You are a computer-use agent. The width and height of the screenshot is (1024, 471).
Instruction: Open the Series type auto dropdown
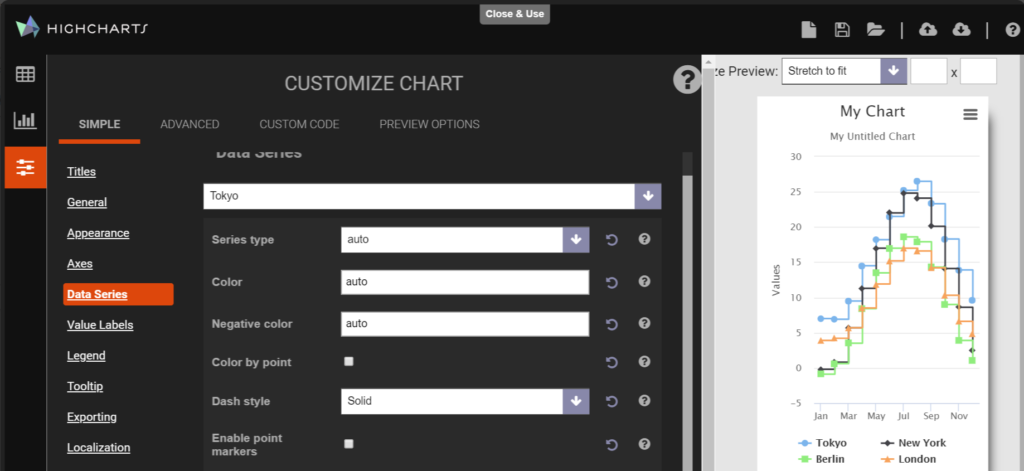[x=465, y=240]
